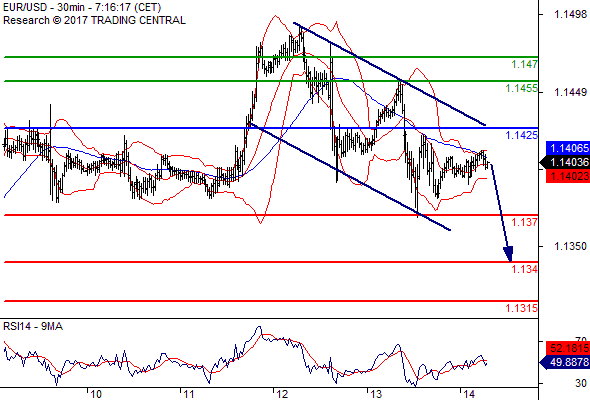Click date 12 on the time axis
Screen dimensions: 590x400
click(282, 394)
